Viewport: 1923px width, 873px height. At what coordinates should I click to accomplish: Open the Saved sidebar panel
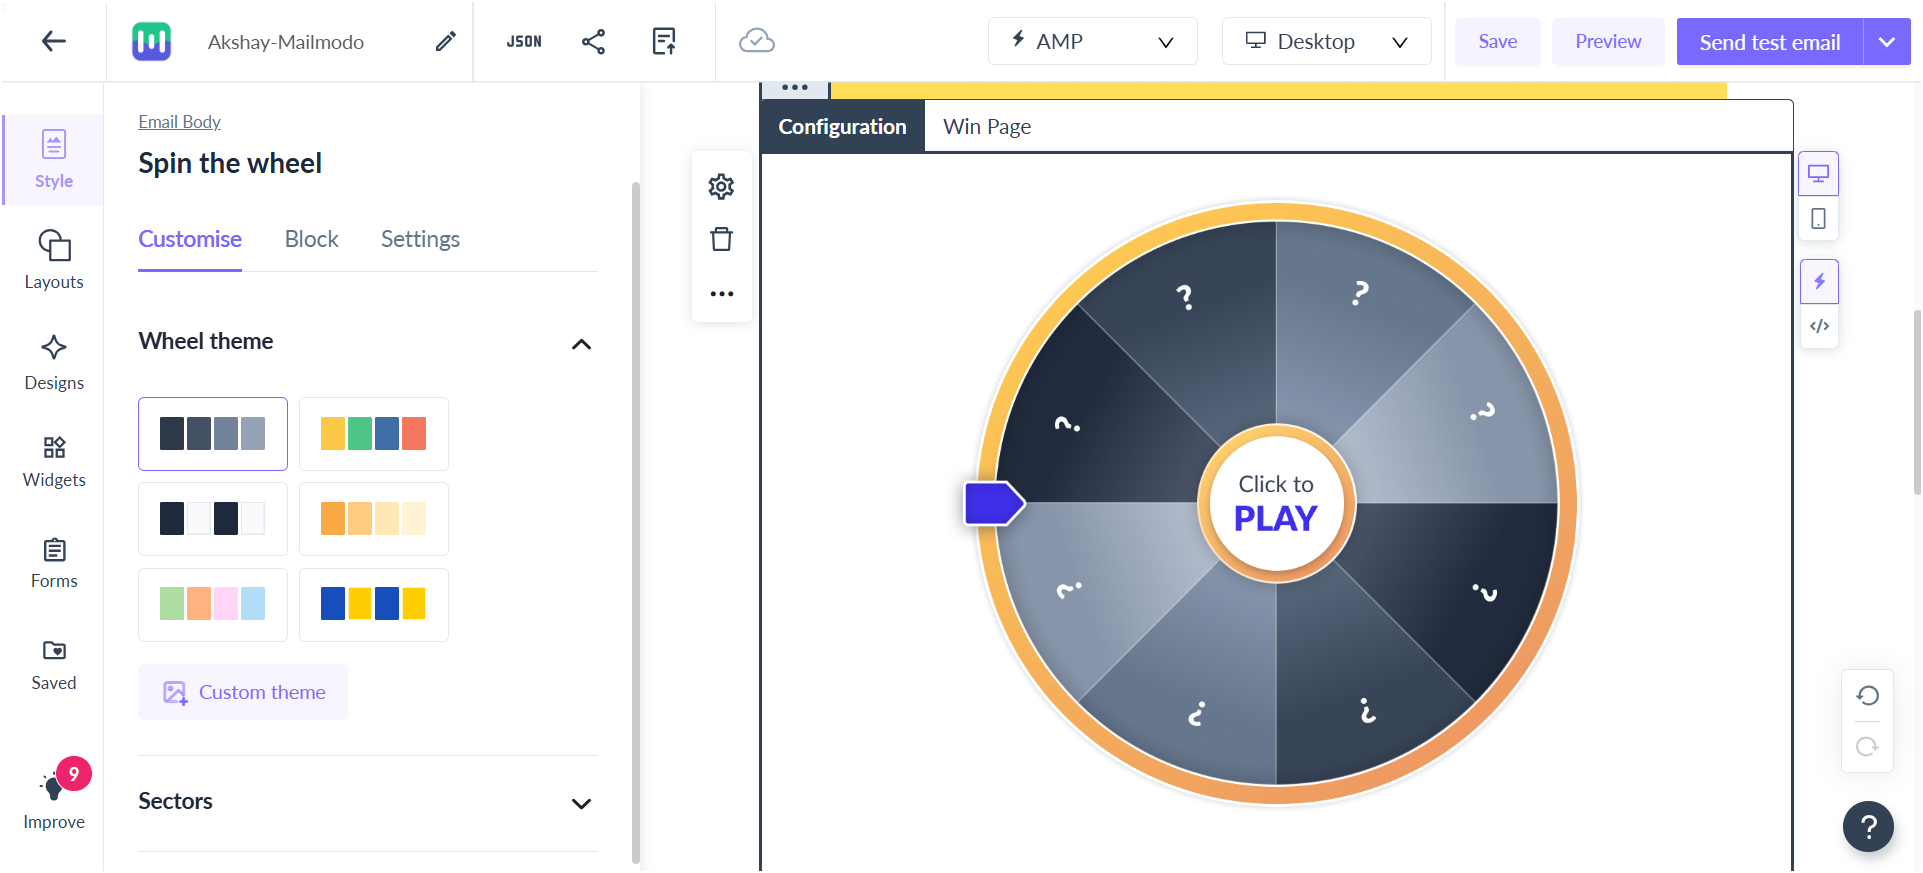tap(54, 665)
